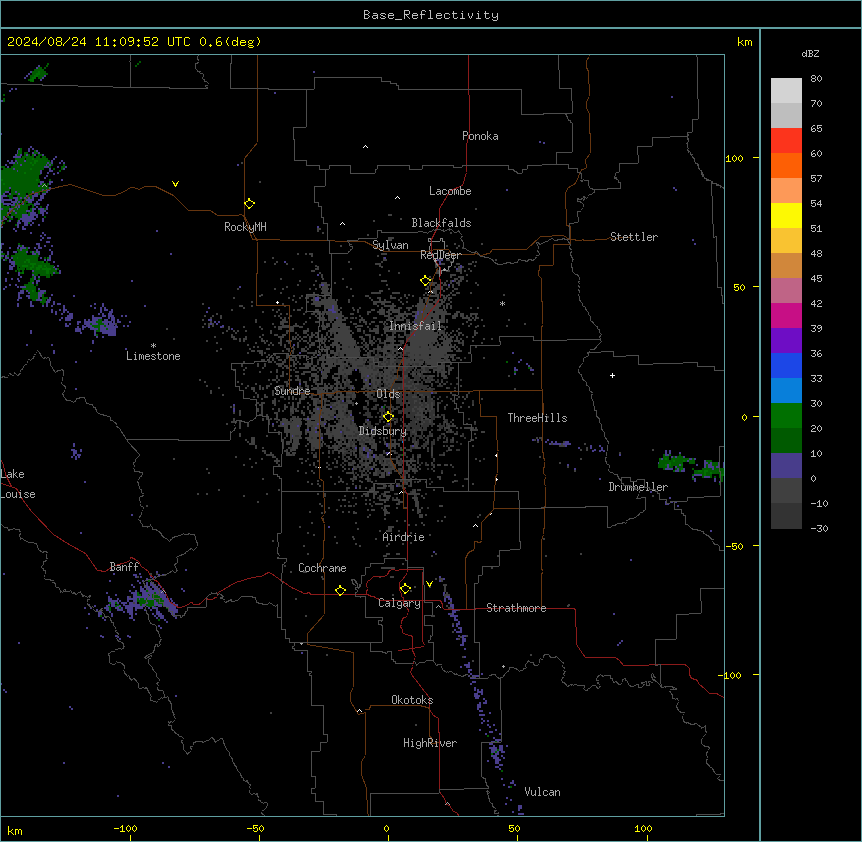
Task: Select the Limestone label
Action: pyautogui.click(x=153, y=356)
